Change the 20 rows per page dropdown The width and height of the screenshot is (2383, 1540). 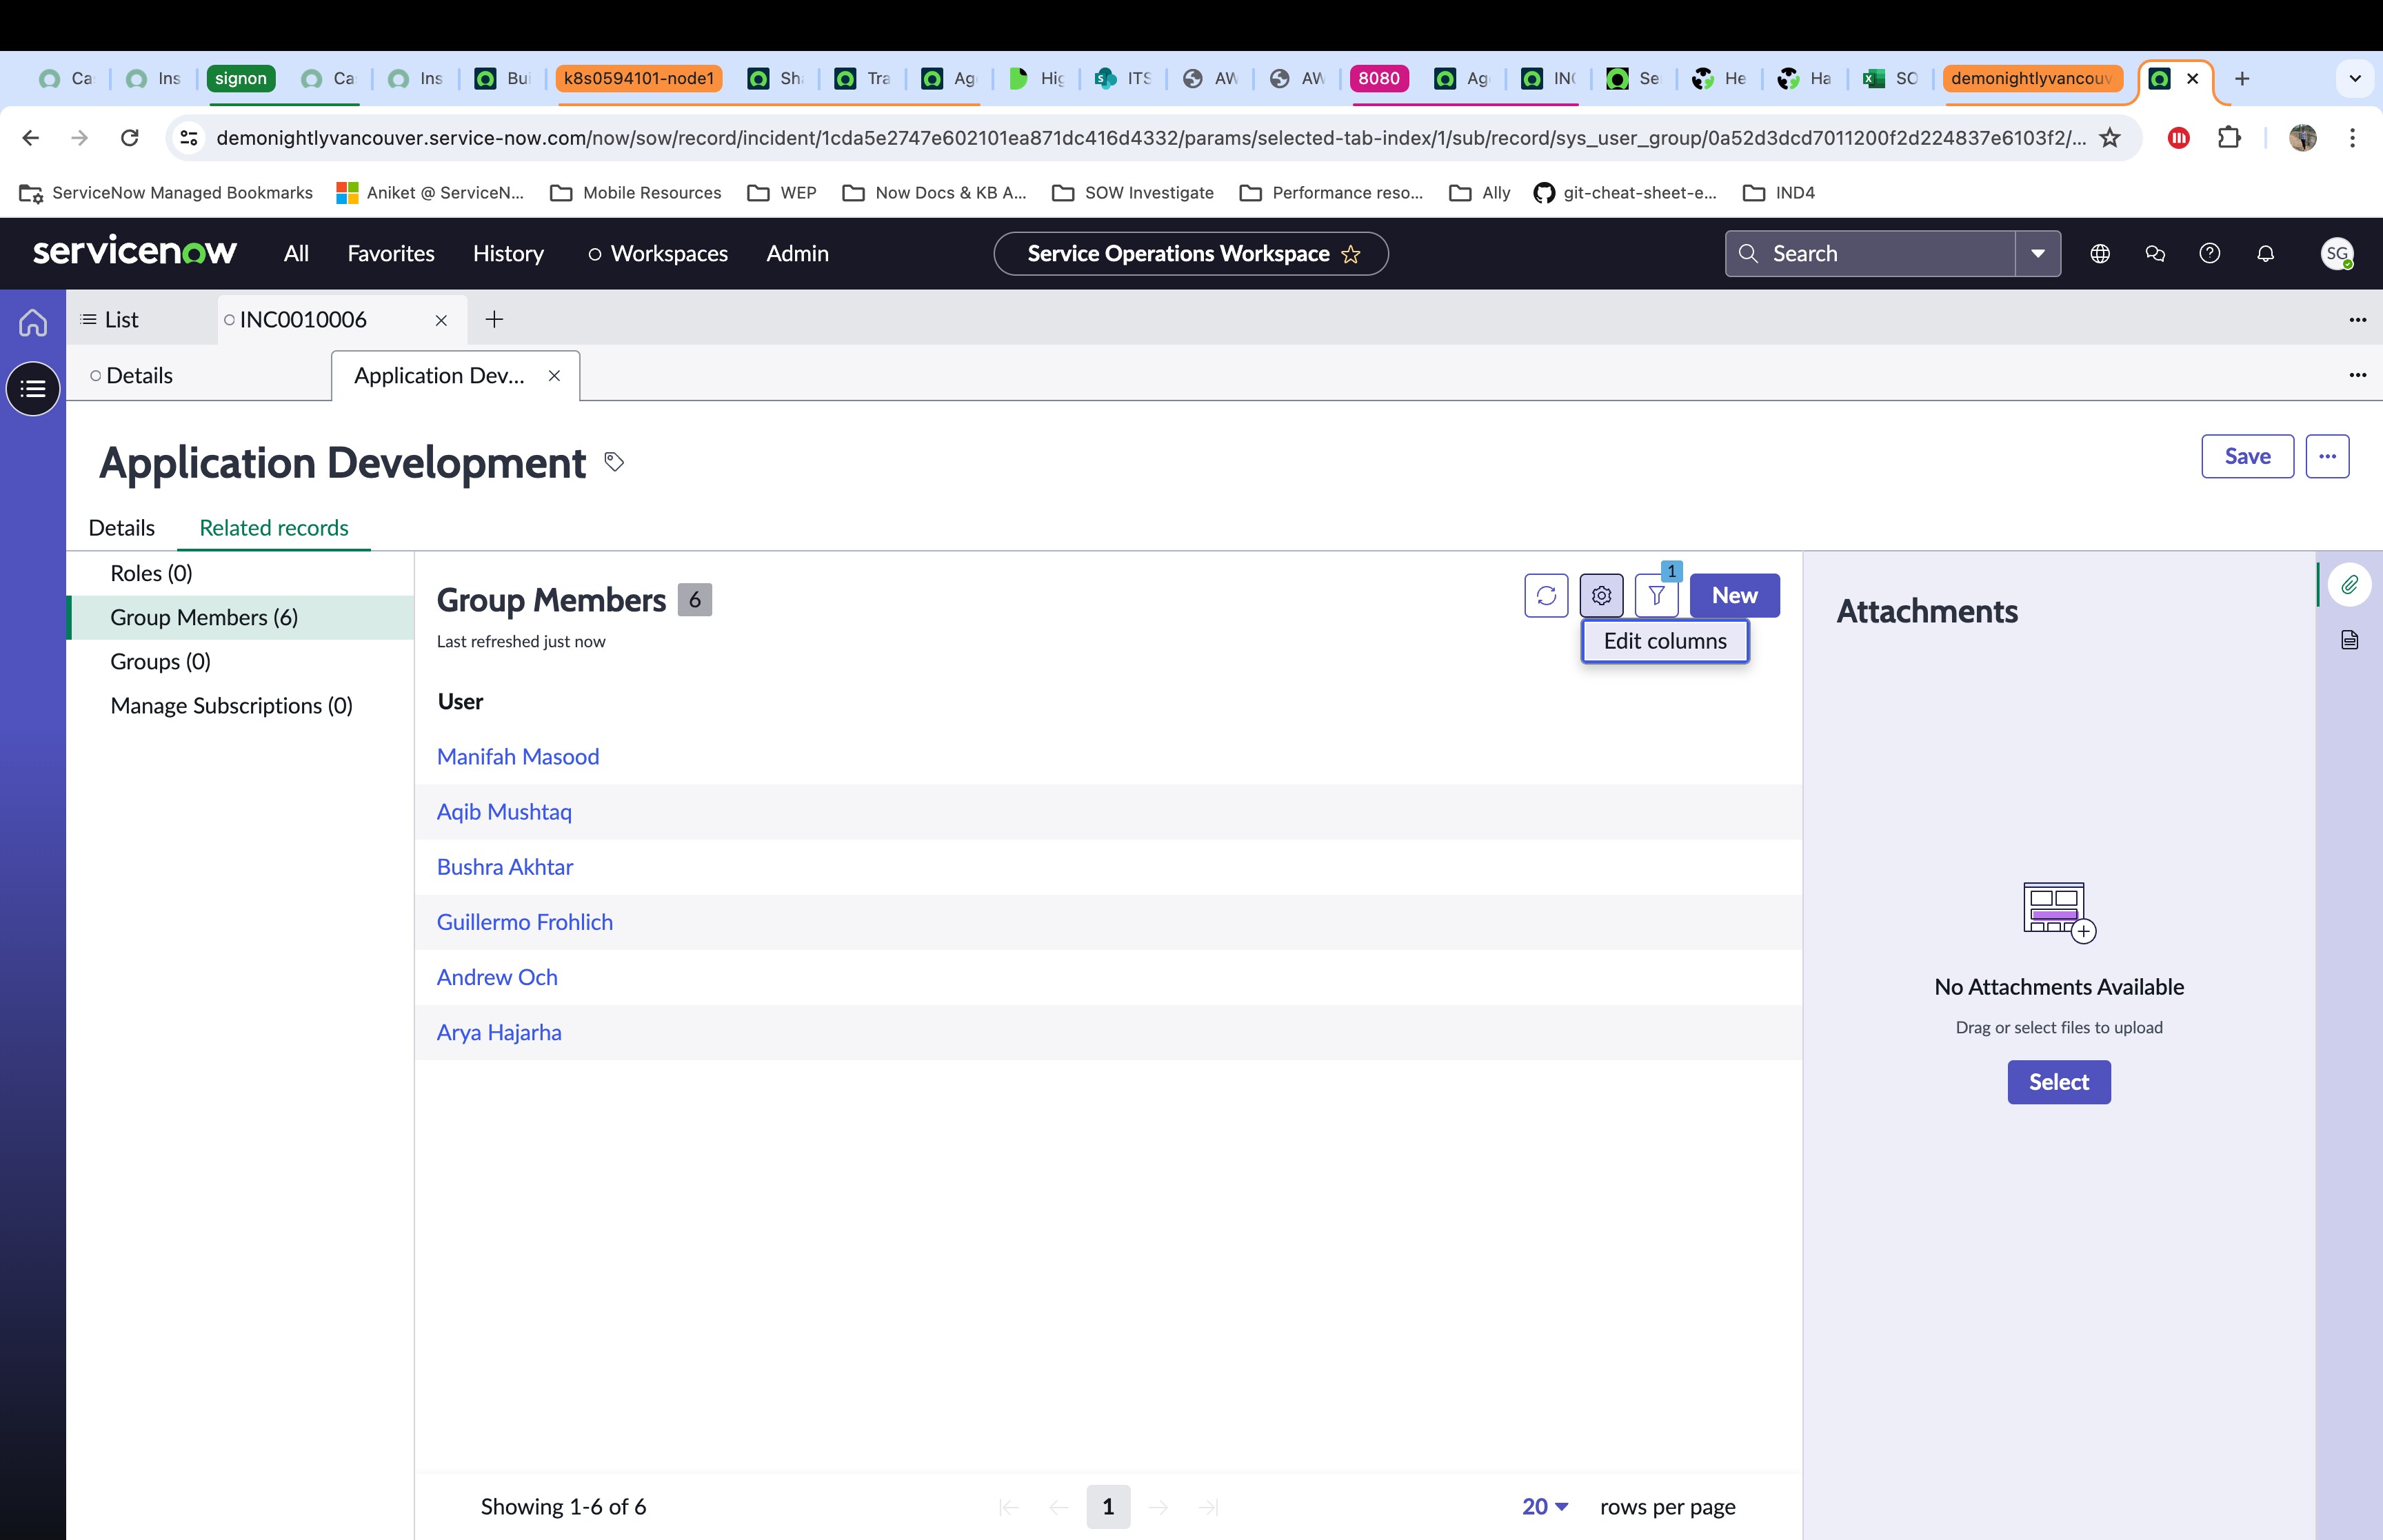tap(1545, 1507)
